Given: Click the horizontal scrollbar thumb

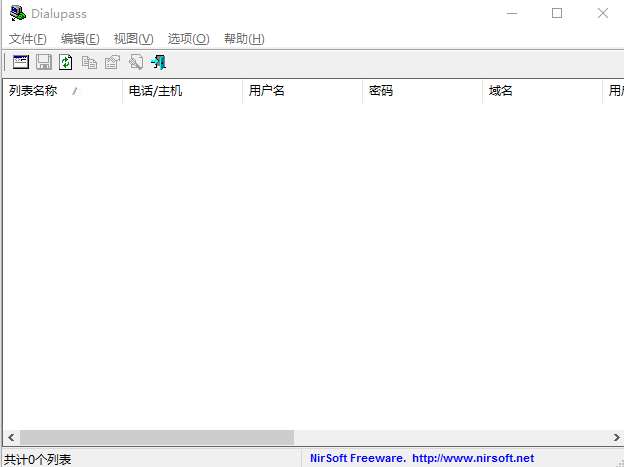Looking at the screenshot, I should (157, 438).
